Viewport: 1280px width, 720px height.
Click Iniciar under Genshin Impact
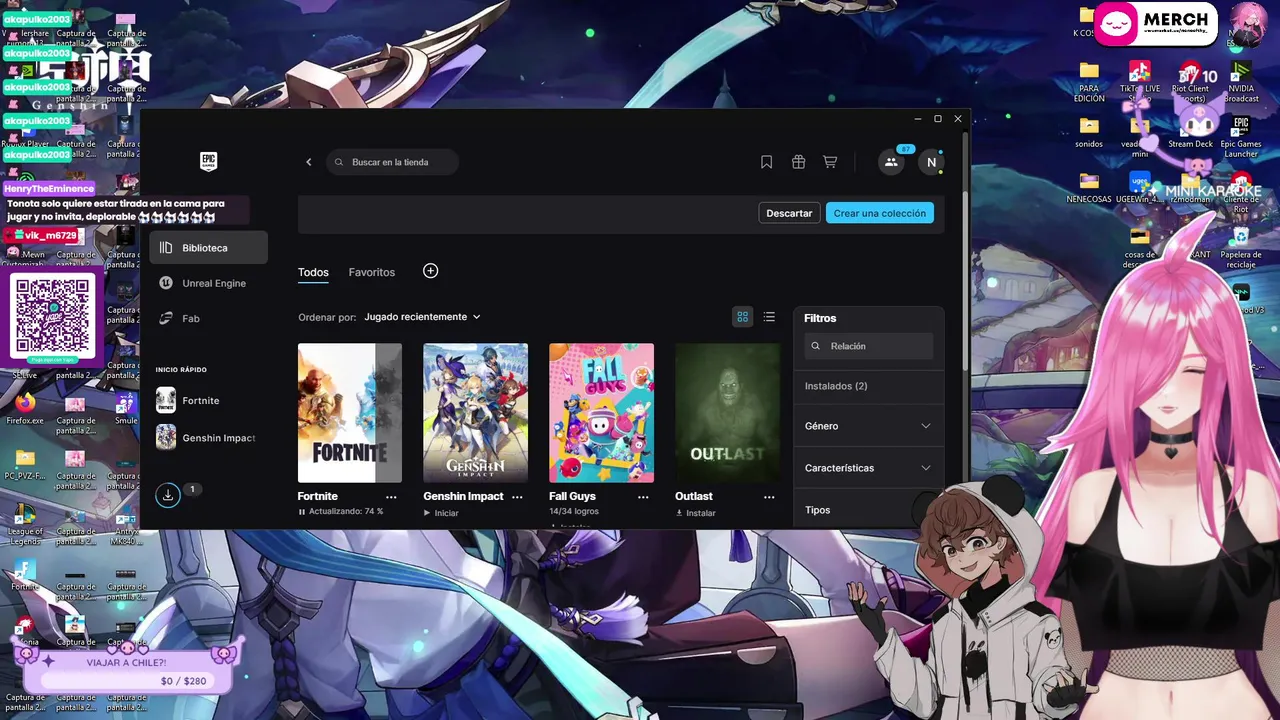click(441, 513)
